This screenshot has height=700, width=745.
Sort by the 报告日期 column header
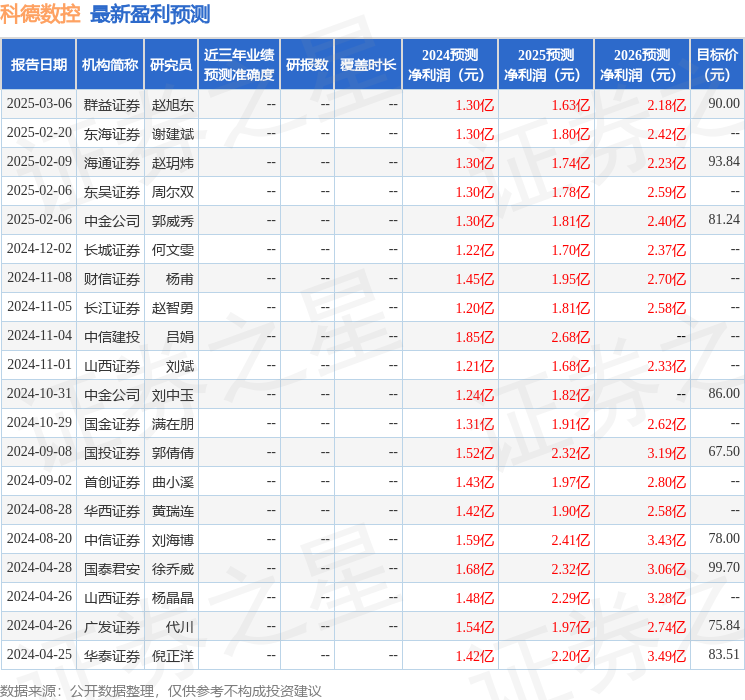(39, 65)
